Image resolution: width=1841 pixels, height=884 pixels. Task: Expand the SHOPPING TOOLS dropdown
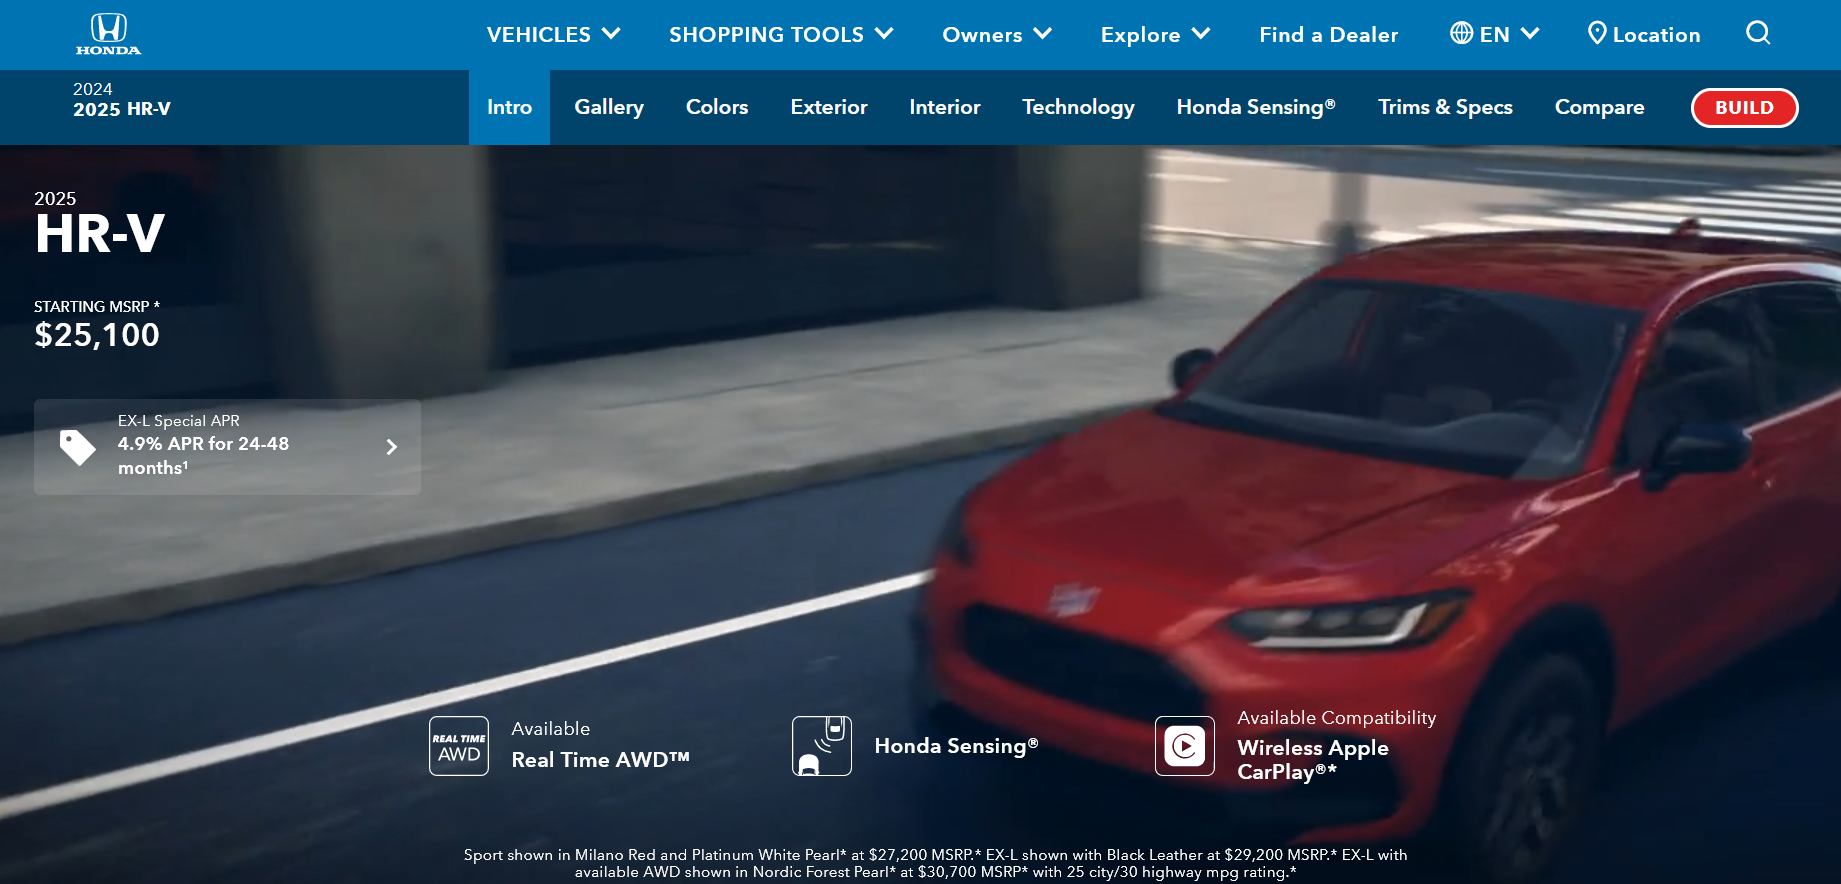pos(781,34)
